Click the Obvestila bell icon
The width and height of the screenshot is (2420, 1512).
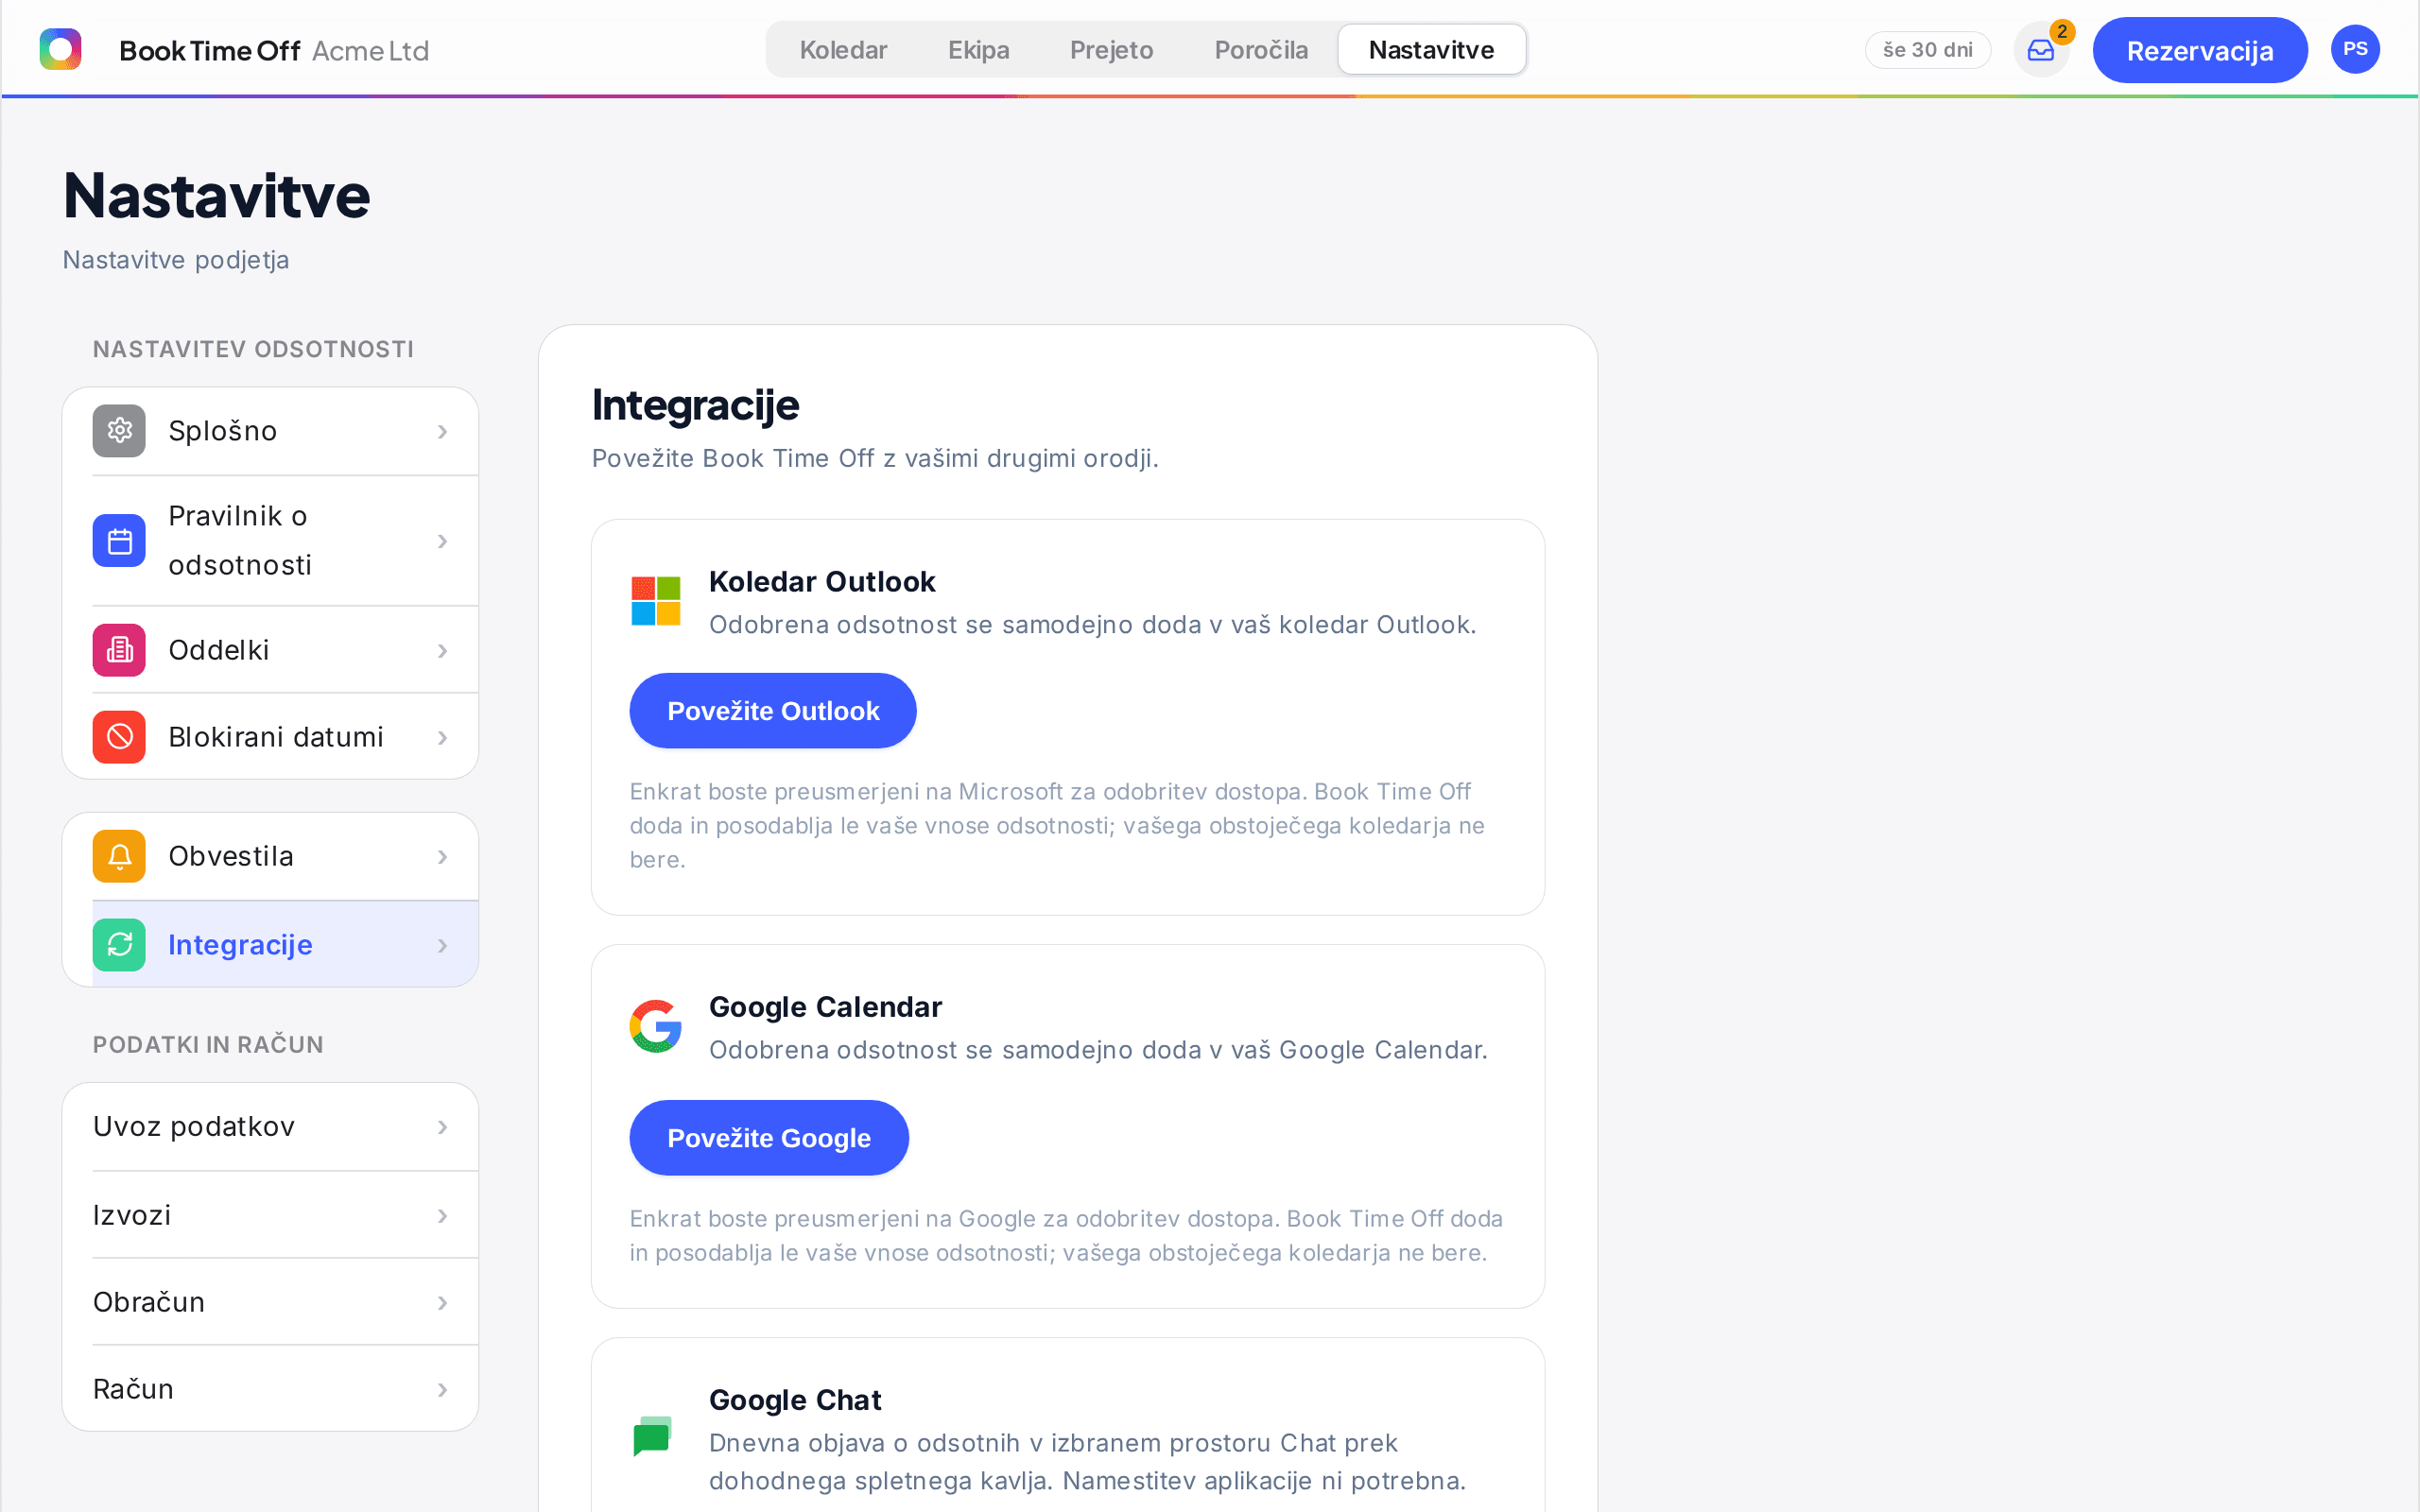click(x=119, y=856)
